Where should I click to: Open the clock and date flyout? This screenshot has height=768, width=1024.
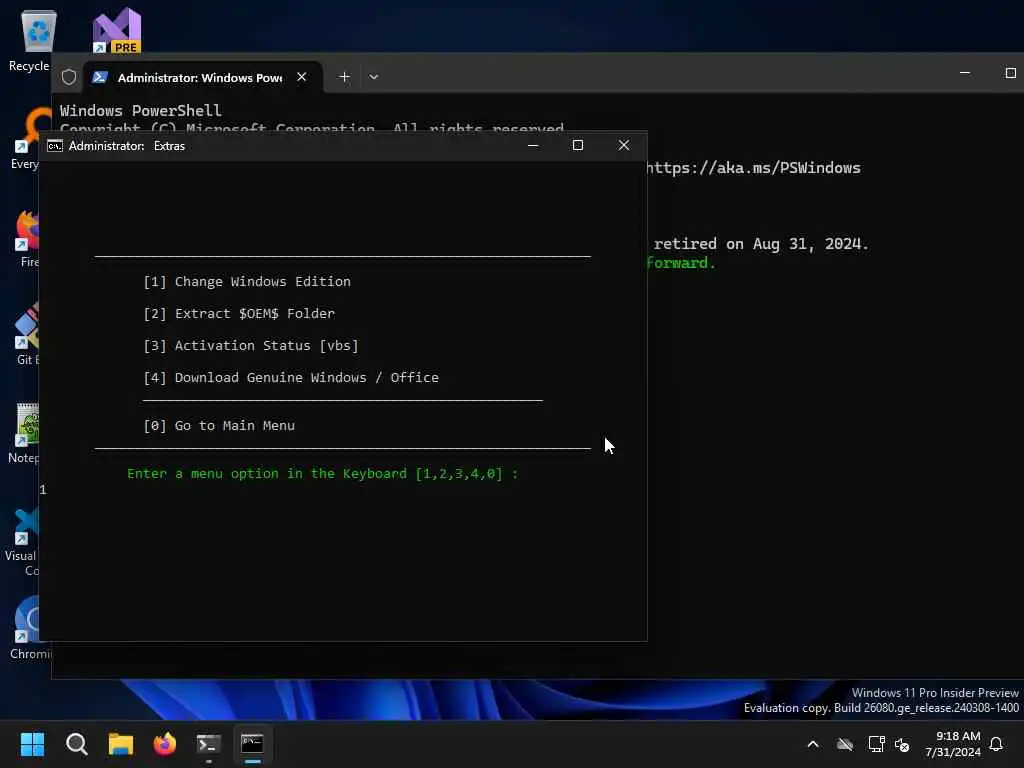point(953,744)
